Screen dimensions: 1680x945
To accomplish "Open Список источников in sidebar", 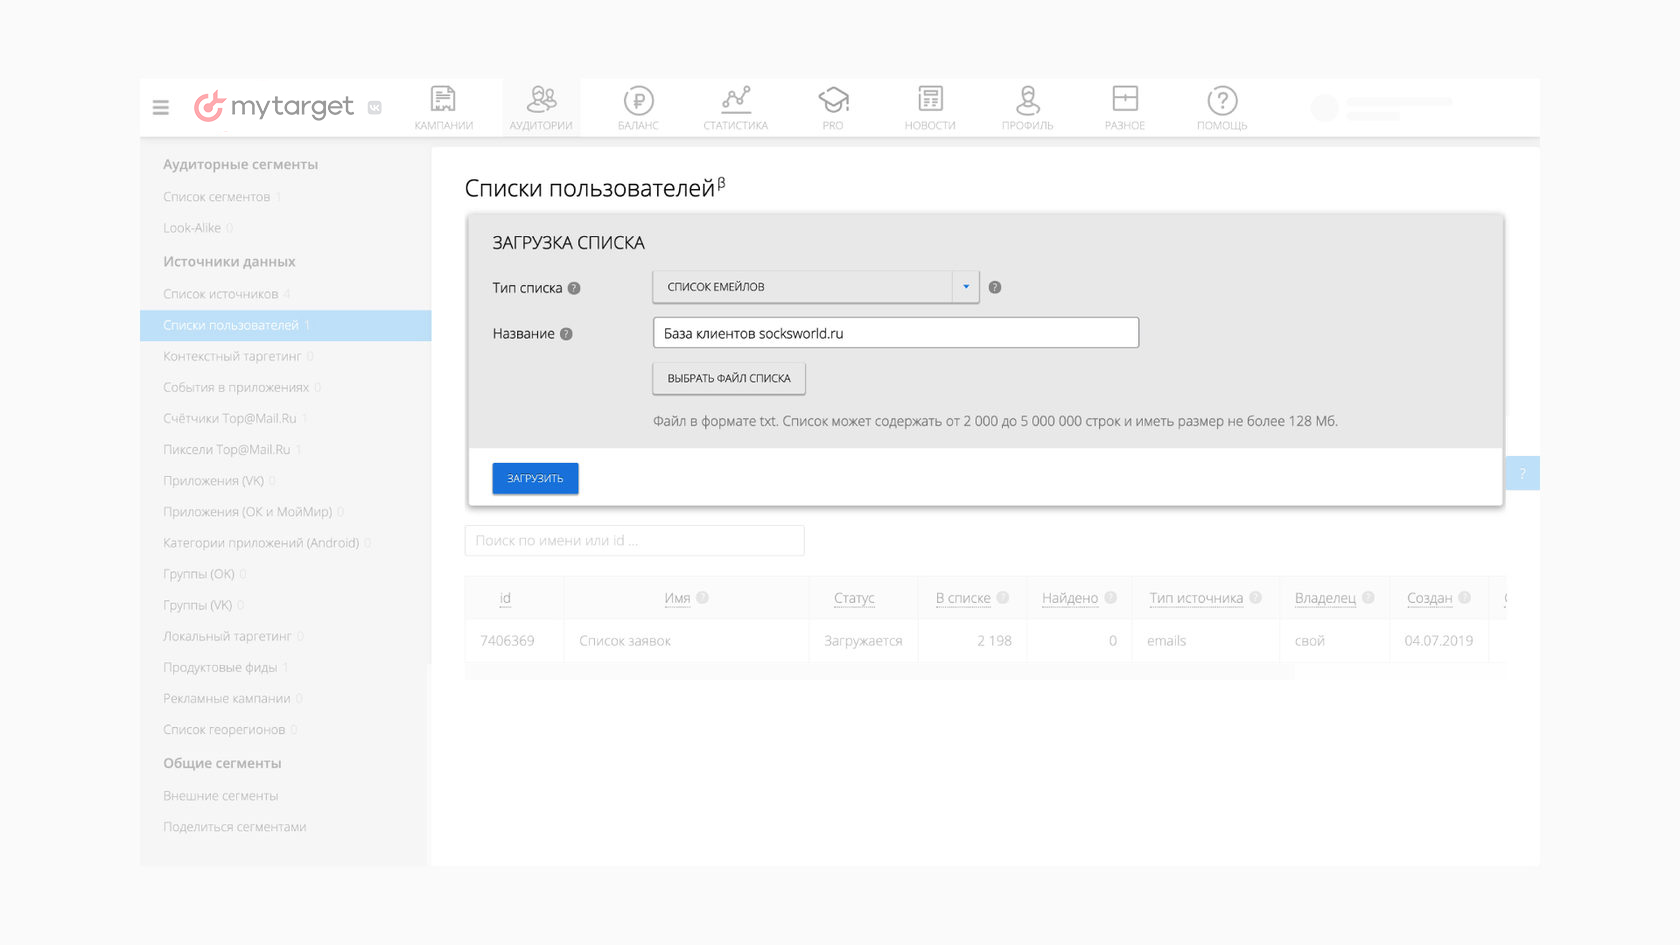I will [221, 294].
